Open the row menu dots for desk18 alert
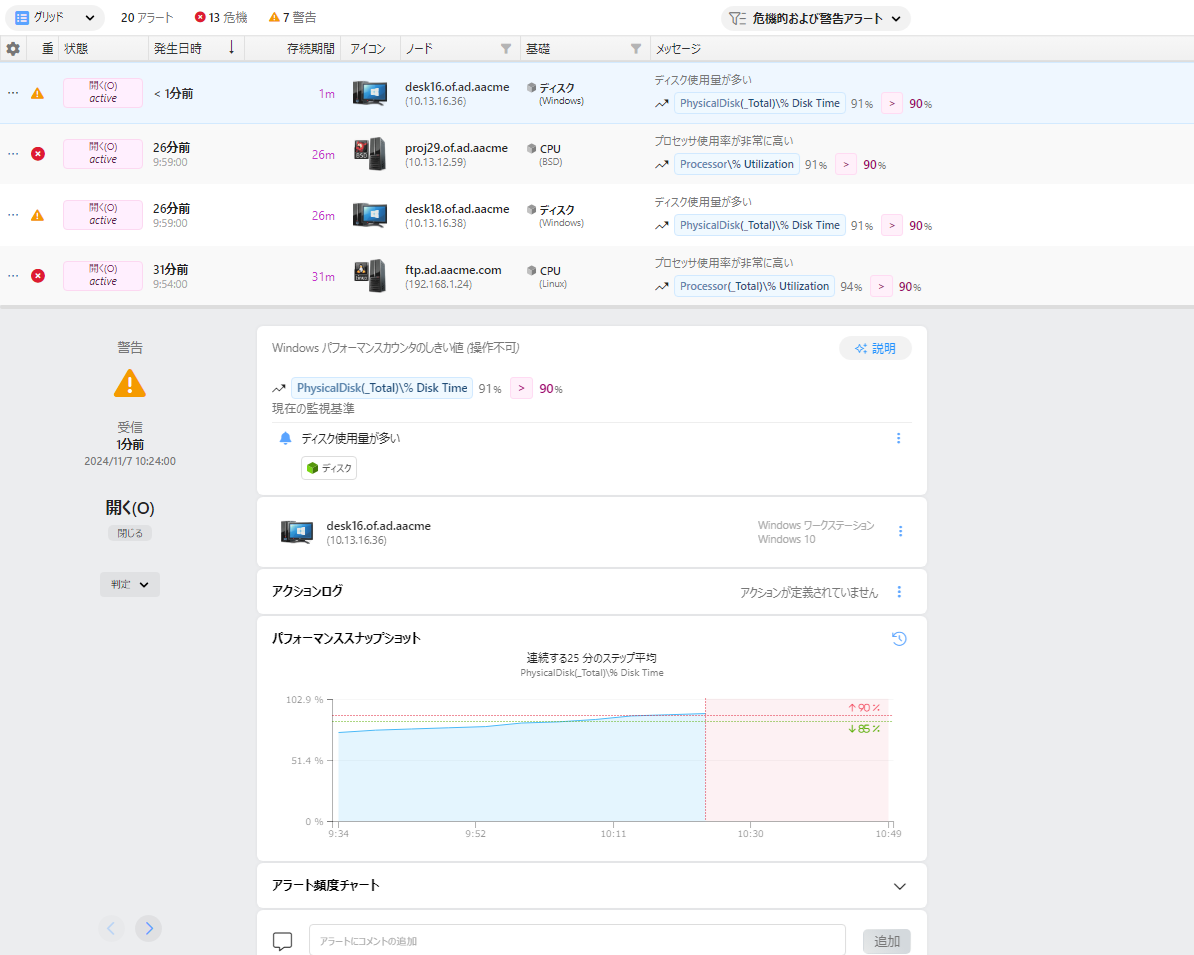 [13, 215]
